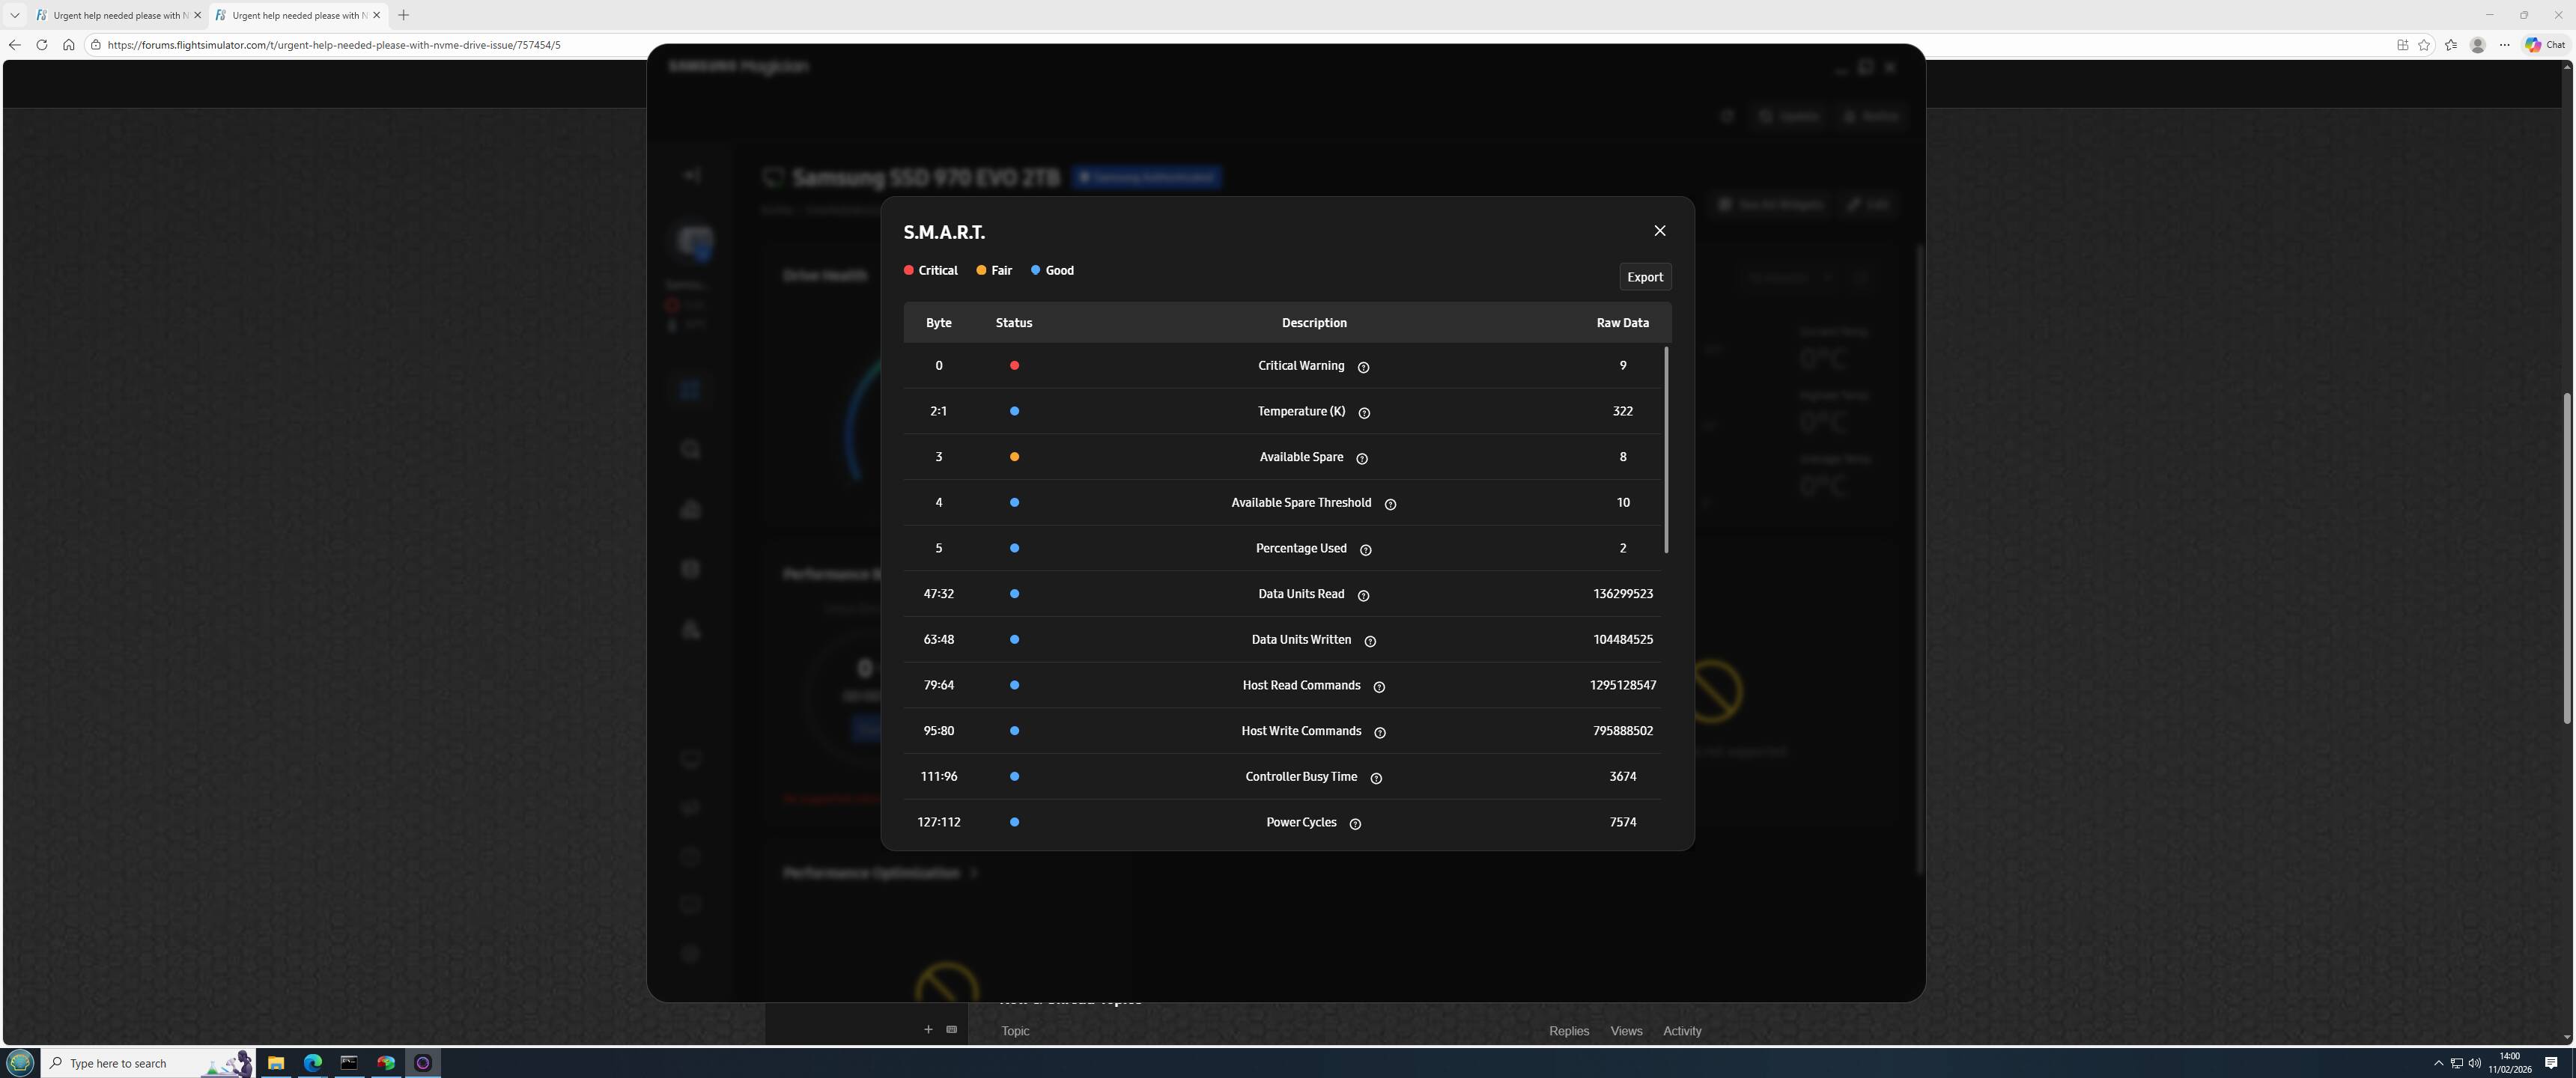Click the Replies column header on forum page
The width and height of the screenshot is (2576, 1078).
point(1568,1031)
